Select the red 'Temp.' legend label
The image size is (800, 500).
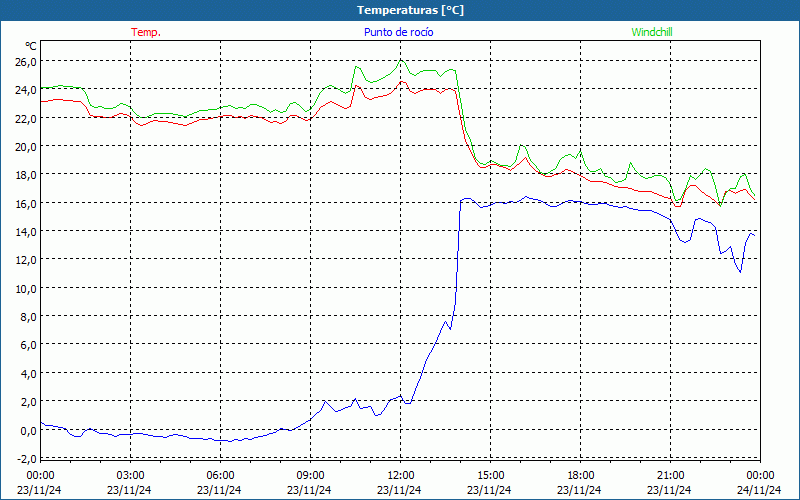146,32
